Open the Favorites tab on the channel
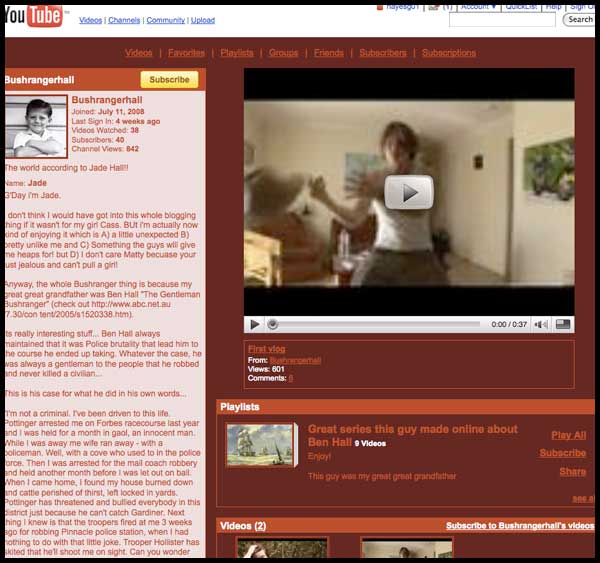This screenshot has width=600, height=563. pyautogui.click(x=186, y=52)
